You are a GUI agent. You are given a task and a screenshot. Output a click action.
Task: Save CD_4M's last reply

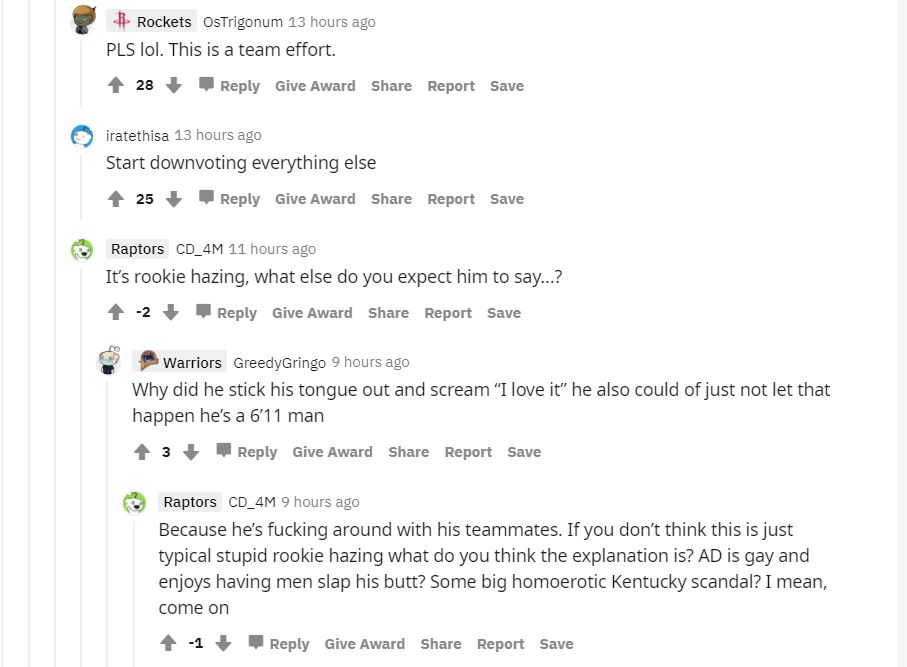coord(557,644)
